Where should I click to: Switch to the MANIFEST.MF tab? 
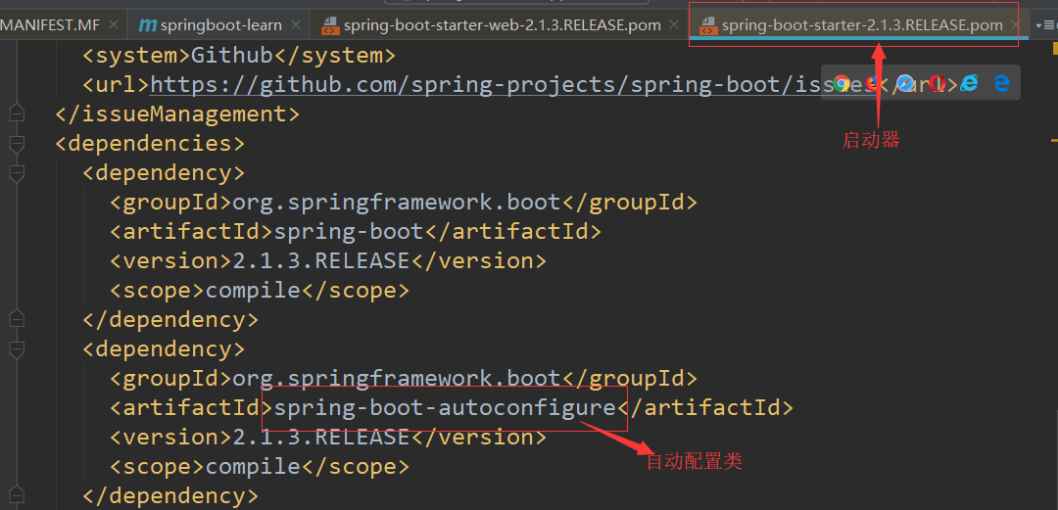coord(50,26)
